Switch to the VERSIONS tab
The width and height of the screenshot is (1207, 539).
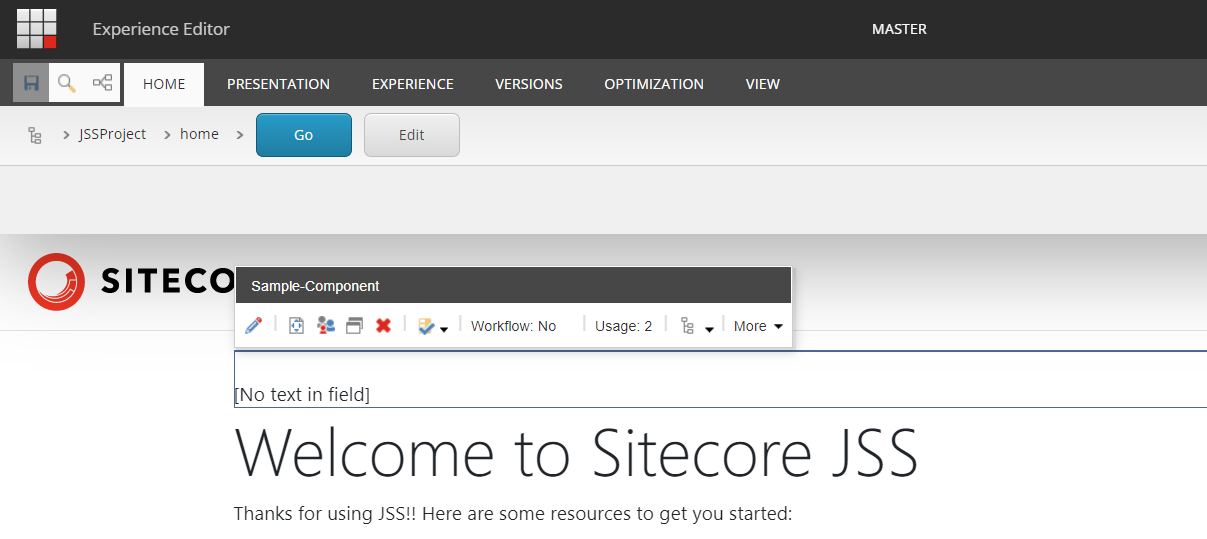(529, 84)
